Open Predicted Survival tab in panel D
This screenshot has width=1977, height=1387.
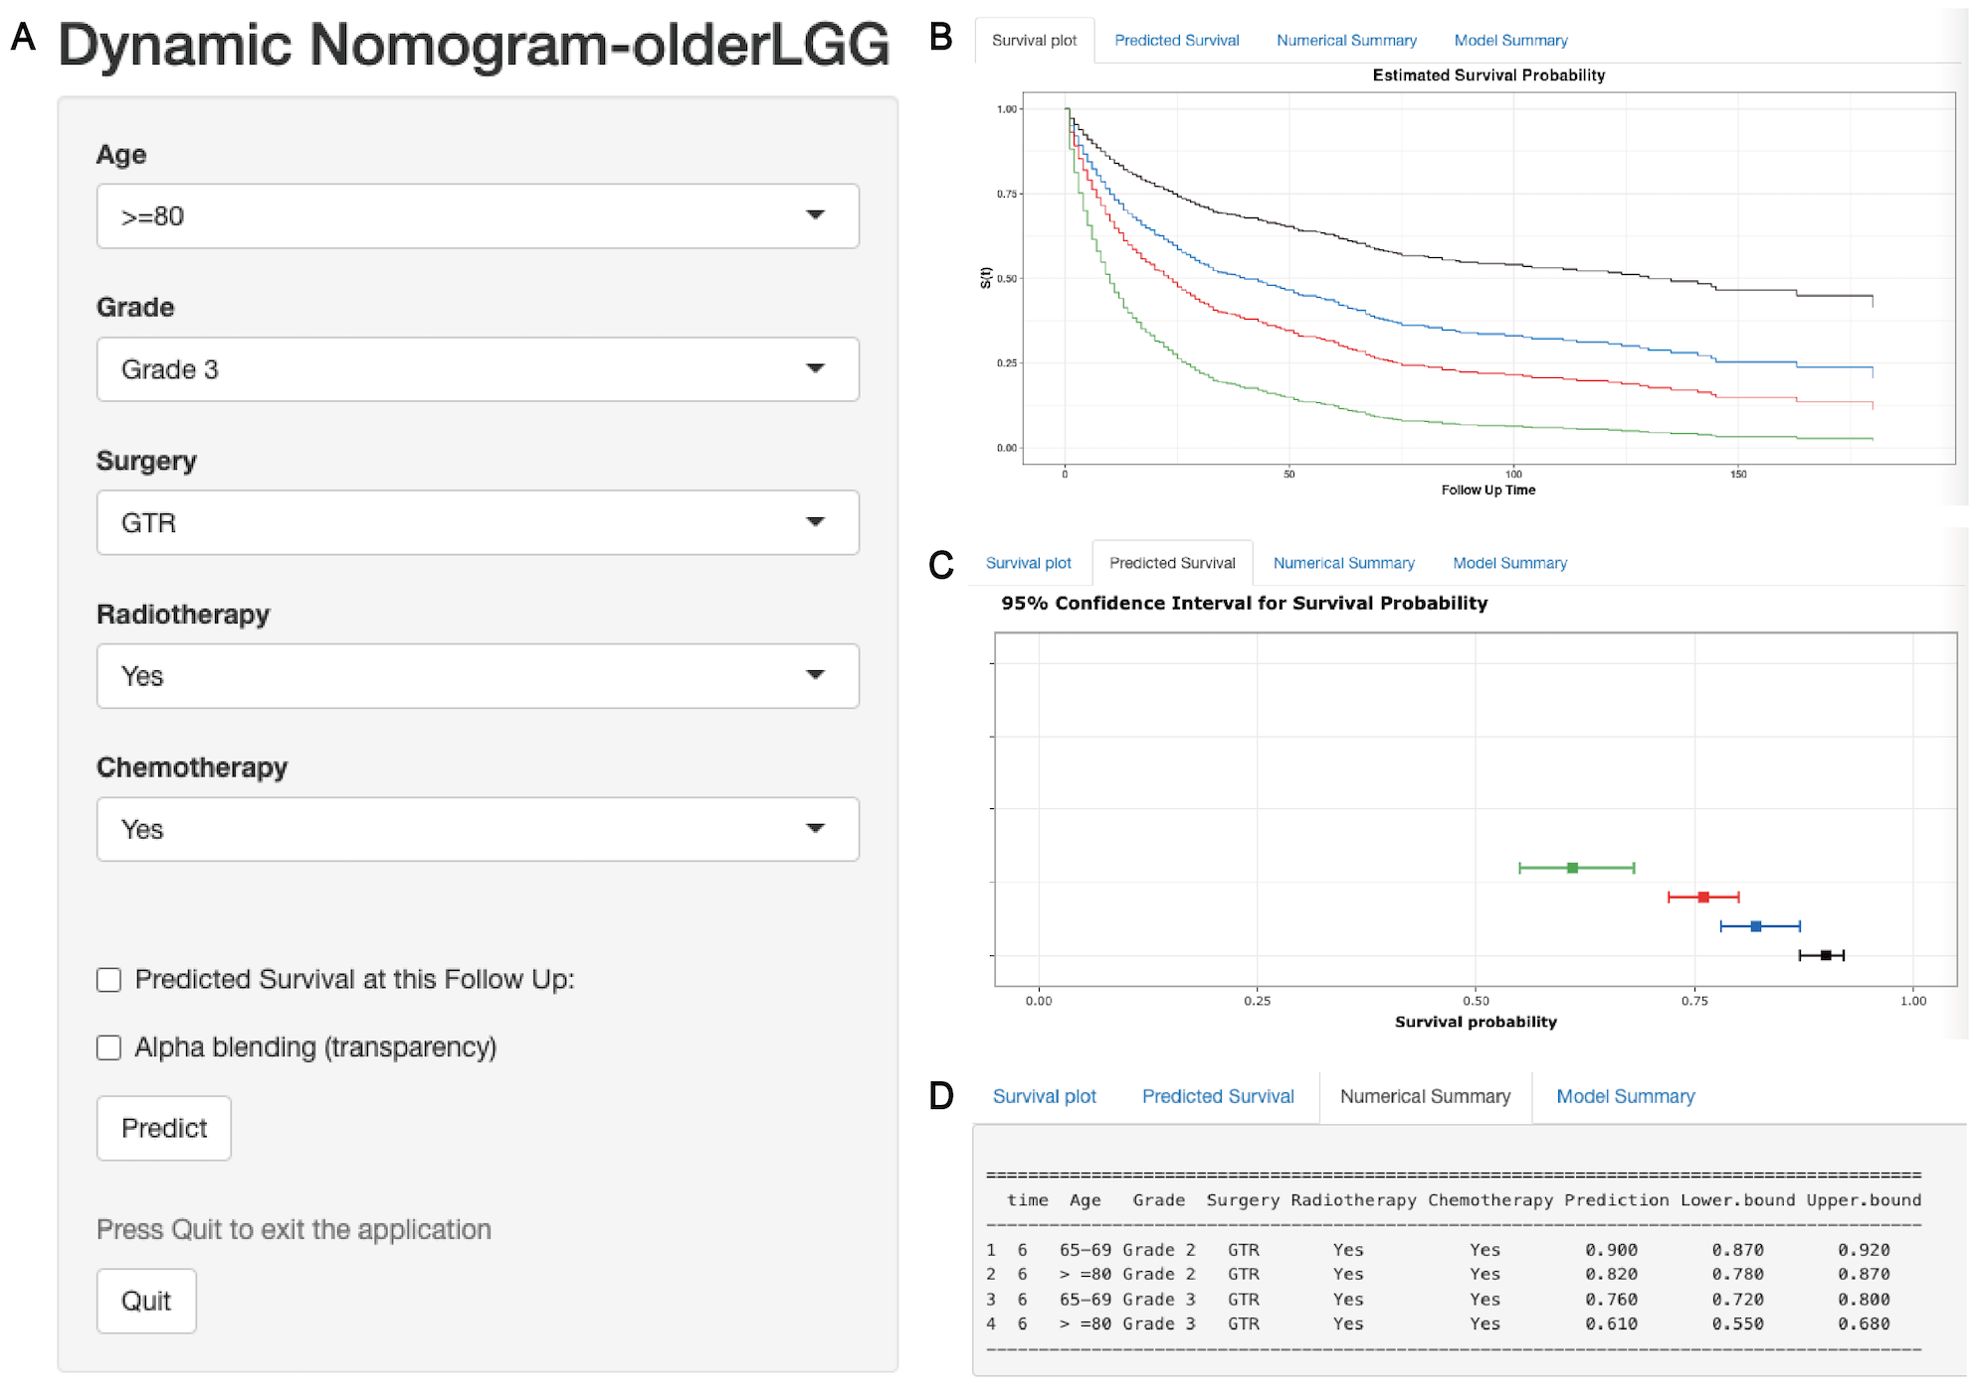(x=1217, y=1096)
